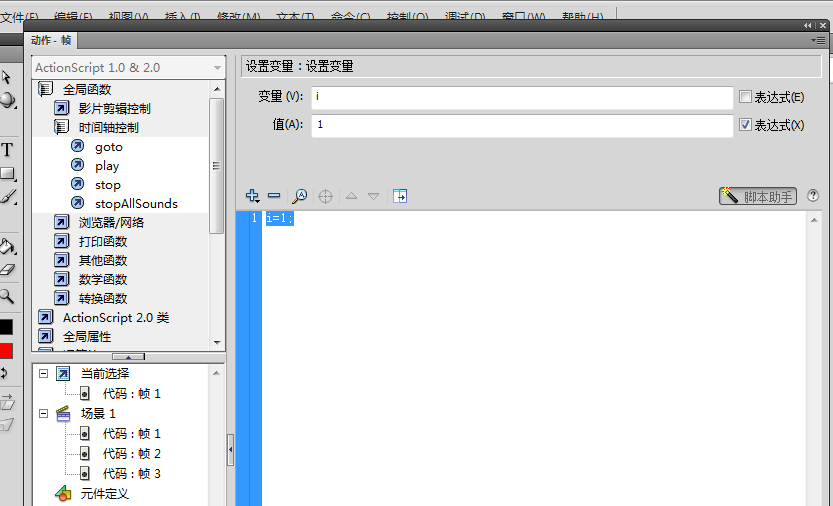
Task: Click the 值(A) input field
Action: tap(522, 125)
